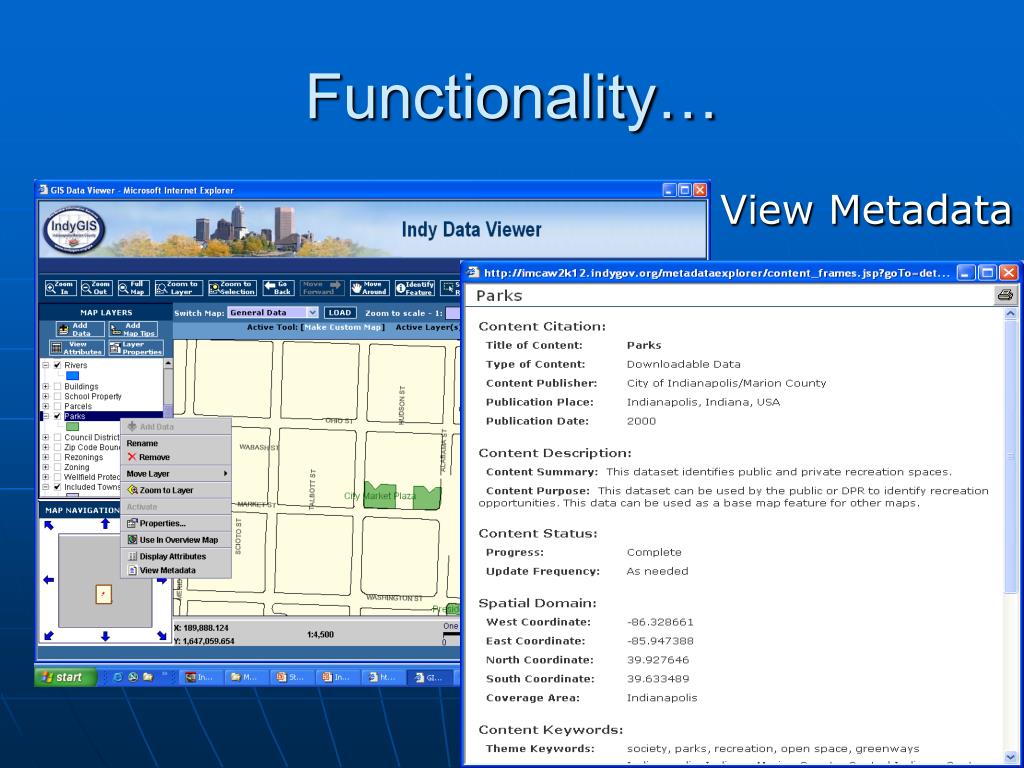Choose Display Attributes from the context menu

176,556
